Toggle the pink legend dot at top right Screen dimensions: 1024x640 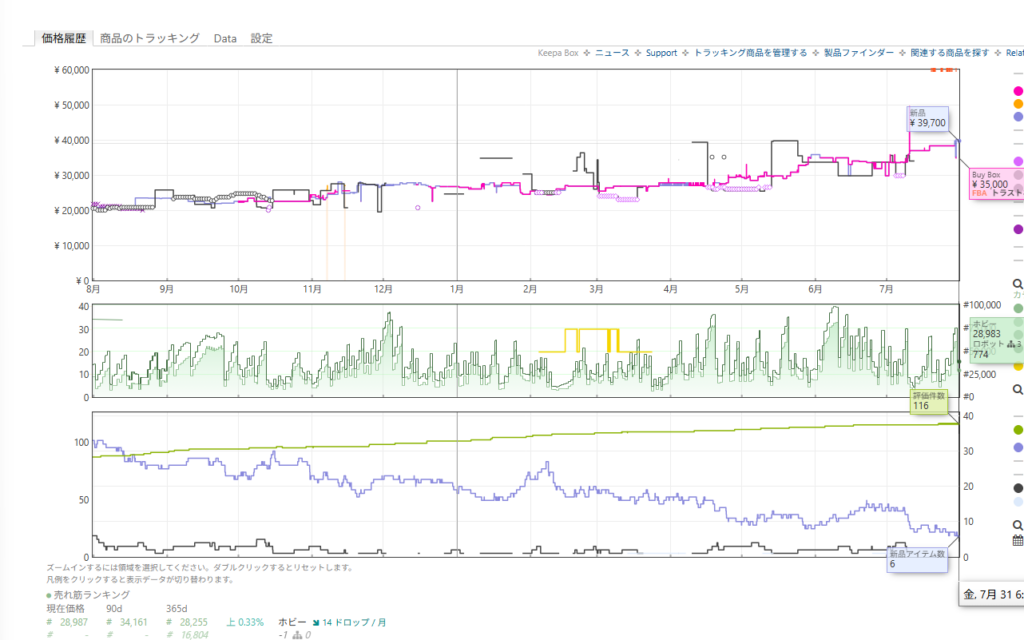pyautogui.click(x=1018, y=91)
